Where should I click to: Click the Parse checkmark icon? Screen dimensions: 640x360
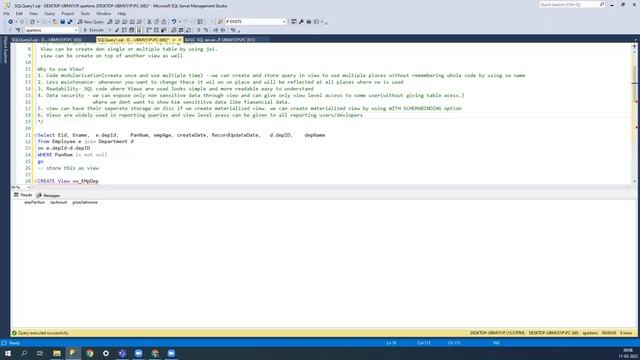(x=117, y=30)
